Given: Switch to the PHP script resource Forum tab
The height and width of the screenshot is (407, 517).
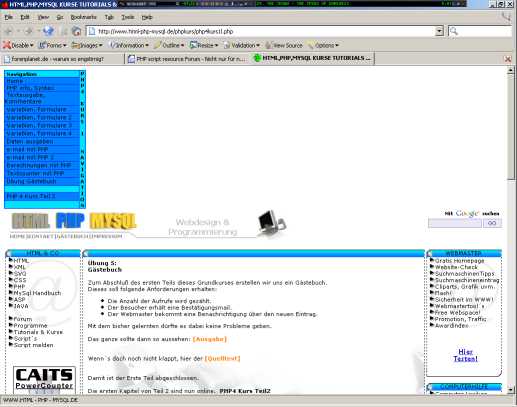Looking at the screenshot, I should 187,59.
